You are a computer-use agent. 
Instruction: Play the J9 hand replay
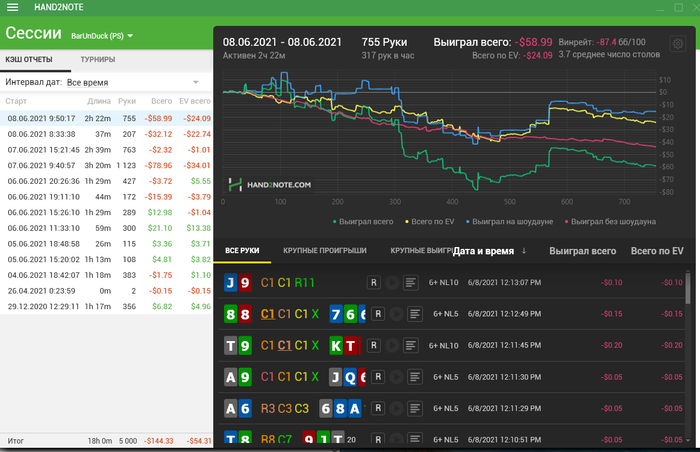(392, 283)
